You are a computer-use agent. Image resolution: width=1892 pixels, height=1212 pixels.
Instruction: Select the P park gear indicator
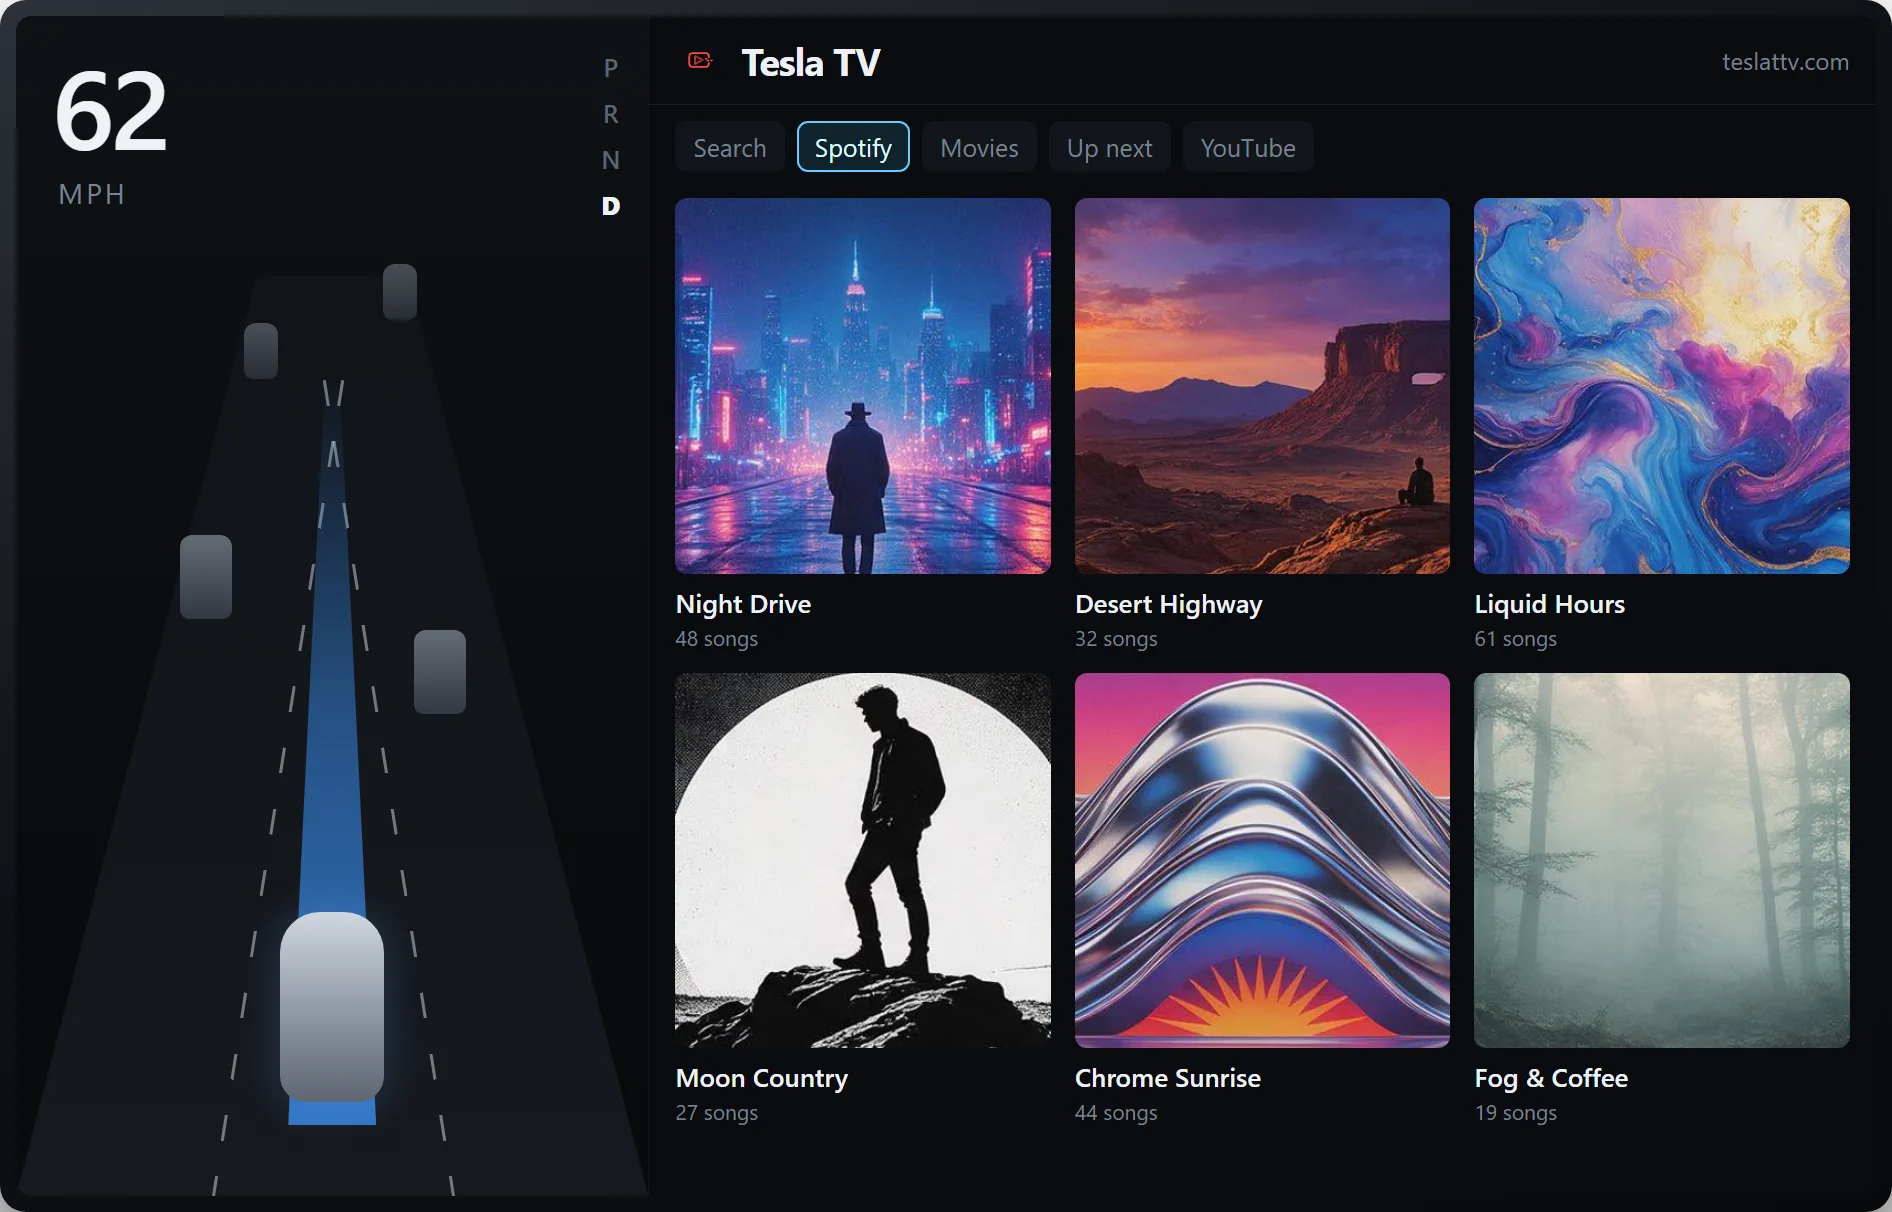click(x=611, y=68)
